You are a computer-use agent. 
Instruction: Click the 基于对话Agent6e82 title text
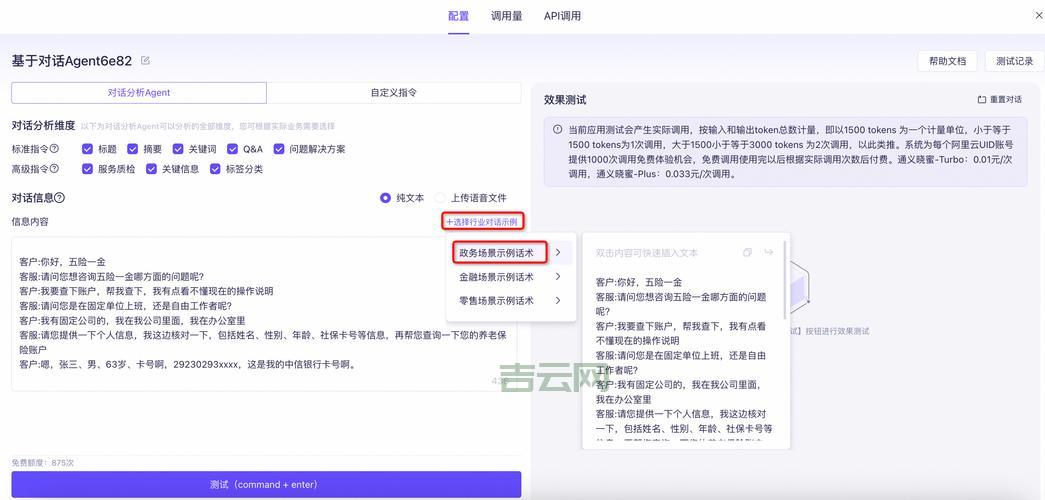[73, 61]
